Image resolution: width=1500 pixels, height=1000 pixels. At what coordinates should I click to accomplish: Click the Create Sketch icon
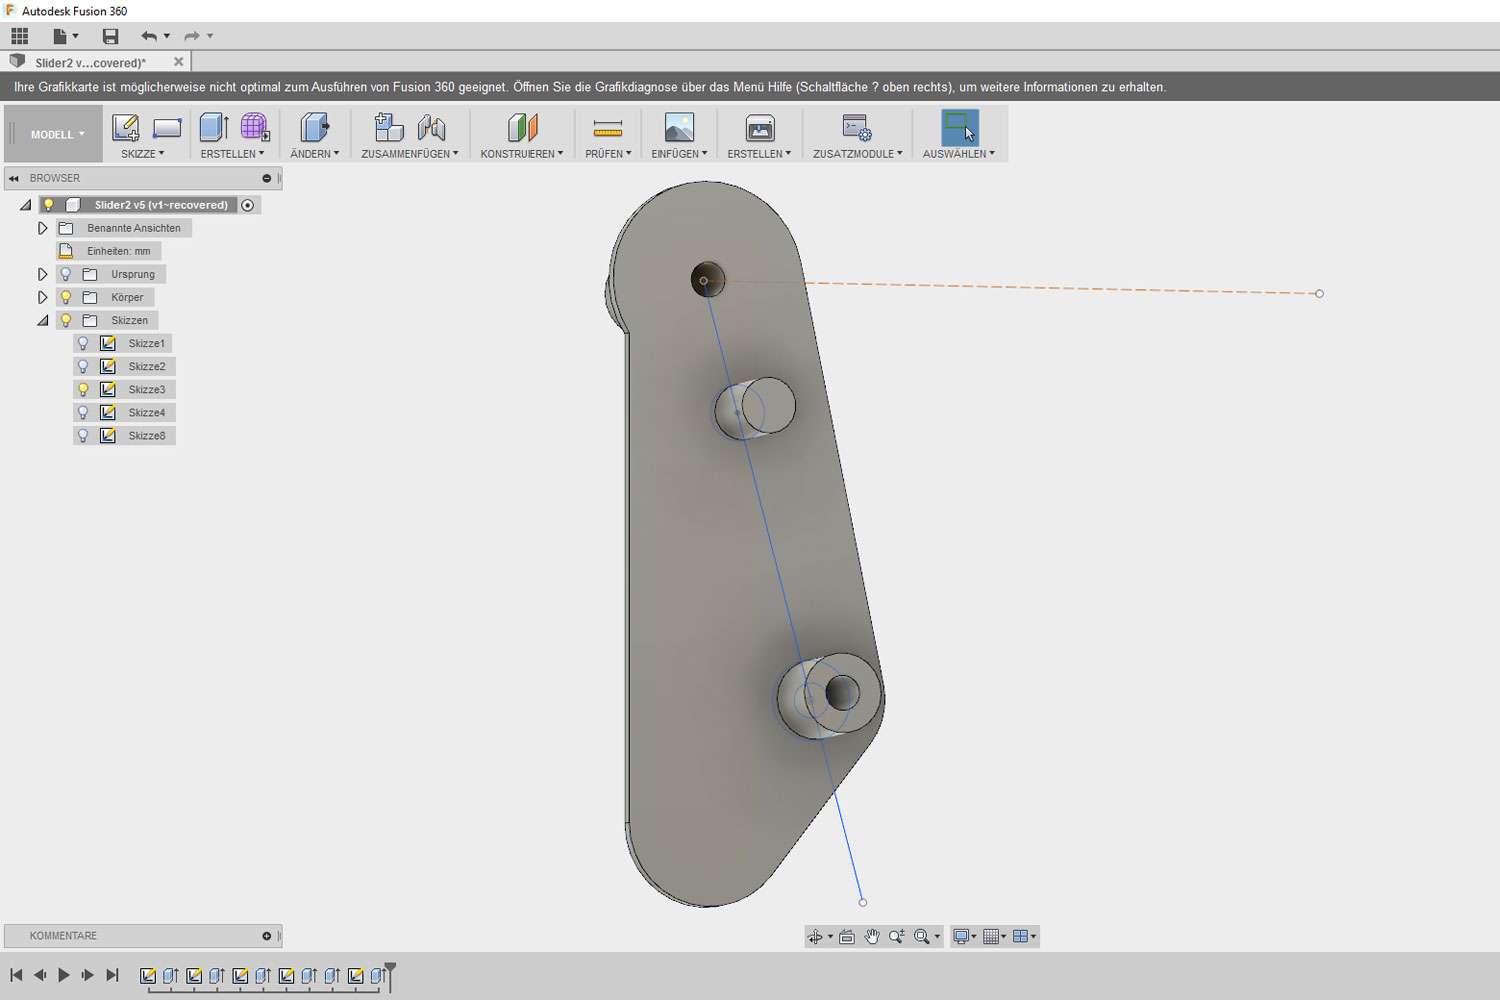(x=126, y=128)
